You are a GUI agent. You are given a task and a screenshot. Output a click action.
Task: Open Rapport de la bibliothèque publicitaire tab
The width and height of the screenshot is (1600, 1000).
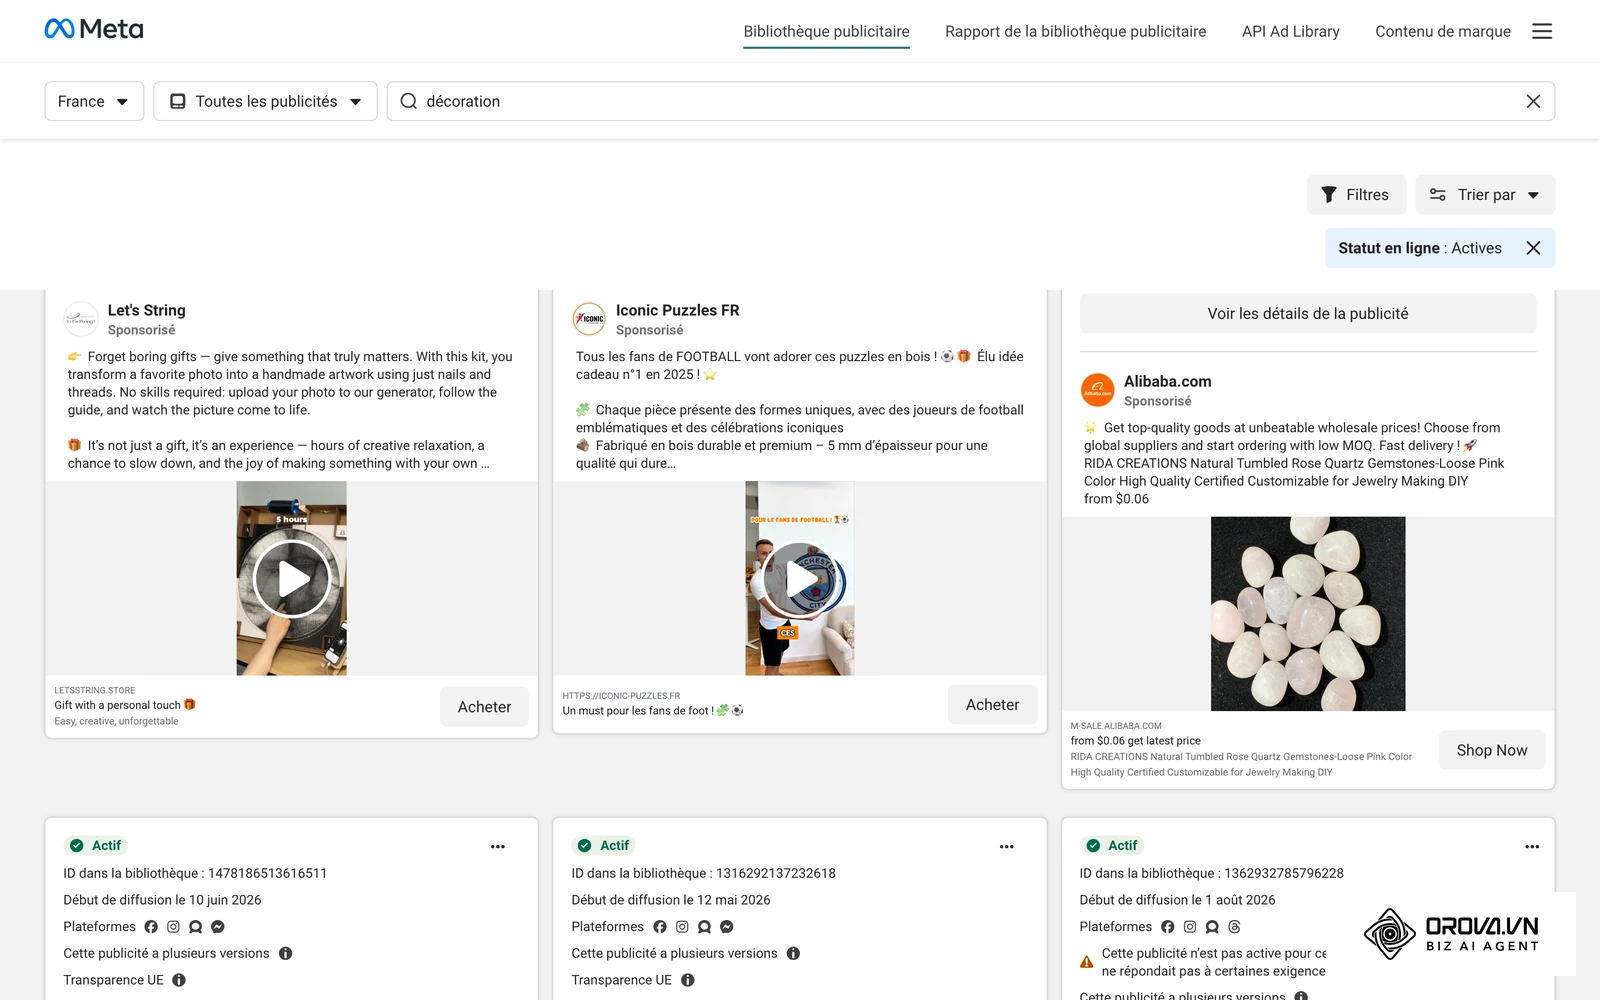pyautogui.click(x=1075, y=31)
